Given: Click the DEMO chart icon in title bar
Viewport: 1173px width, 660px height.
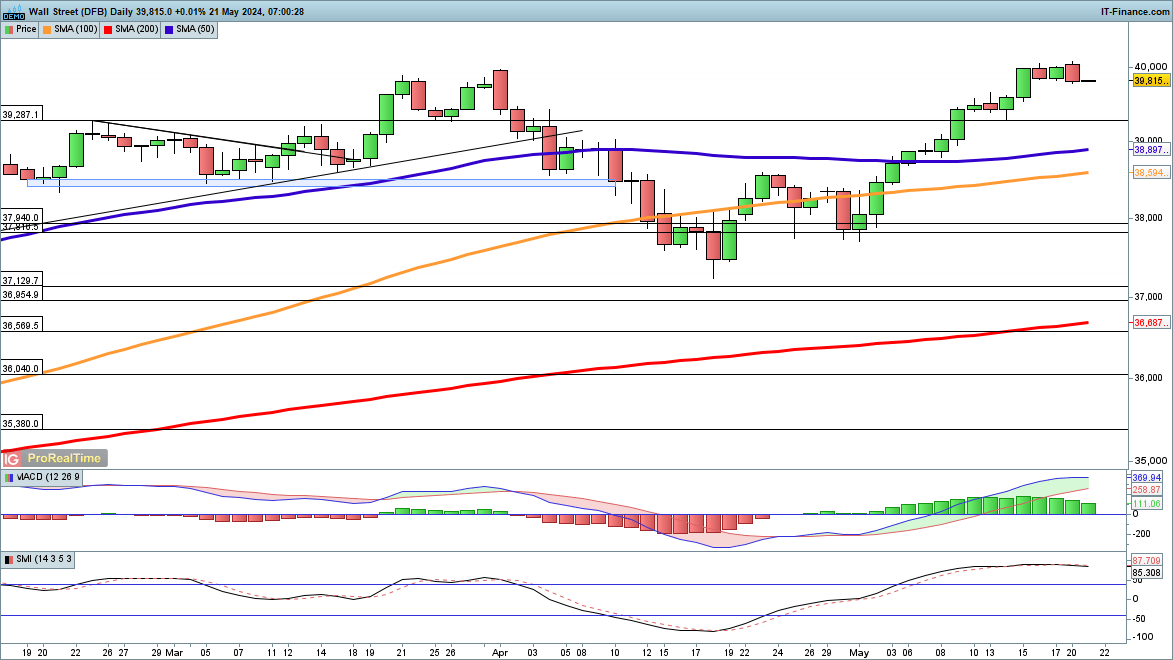Looking at the screenshot, I should point(11,11).
